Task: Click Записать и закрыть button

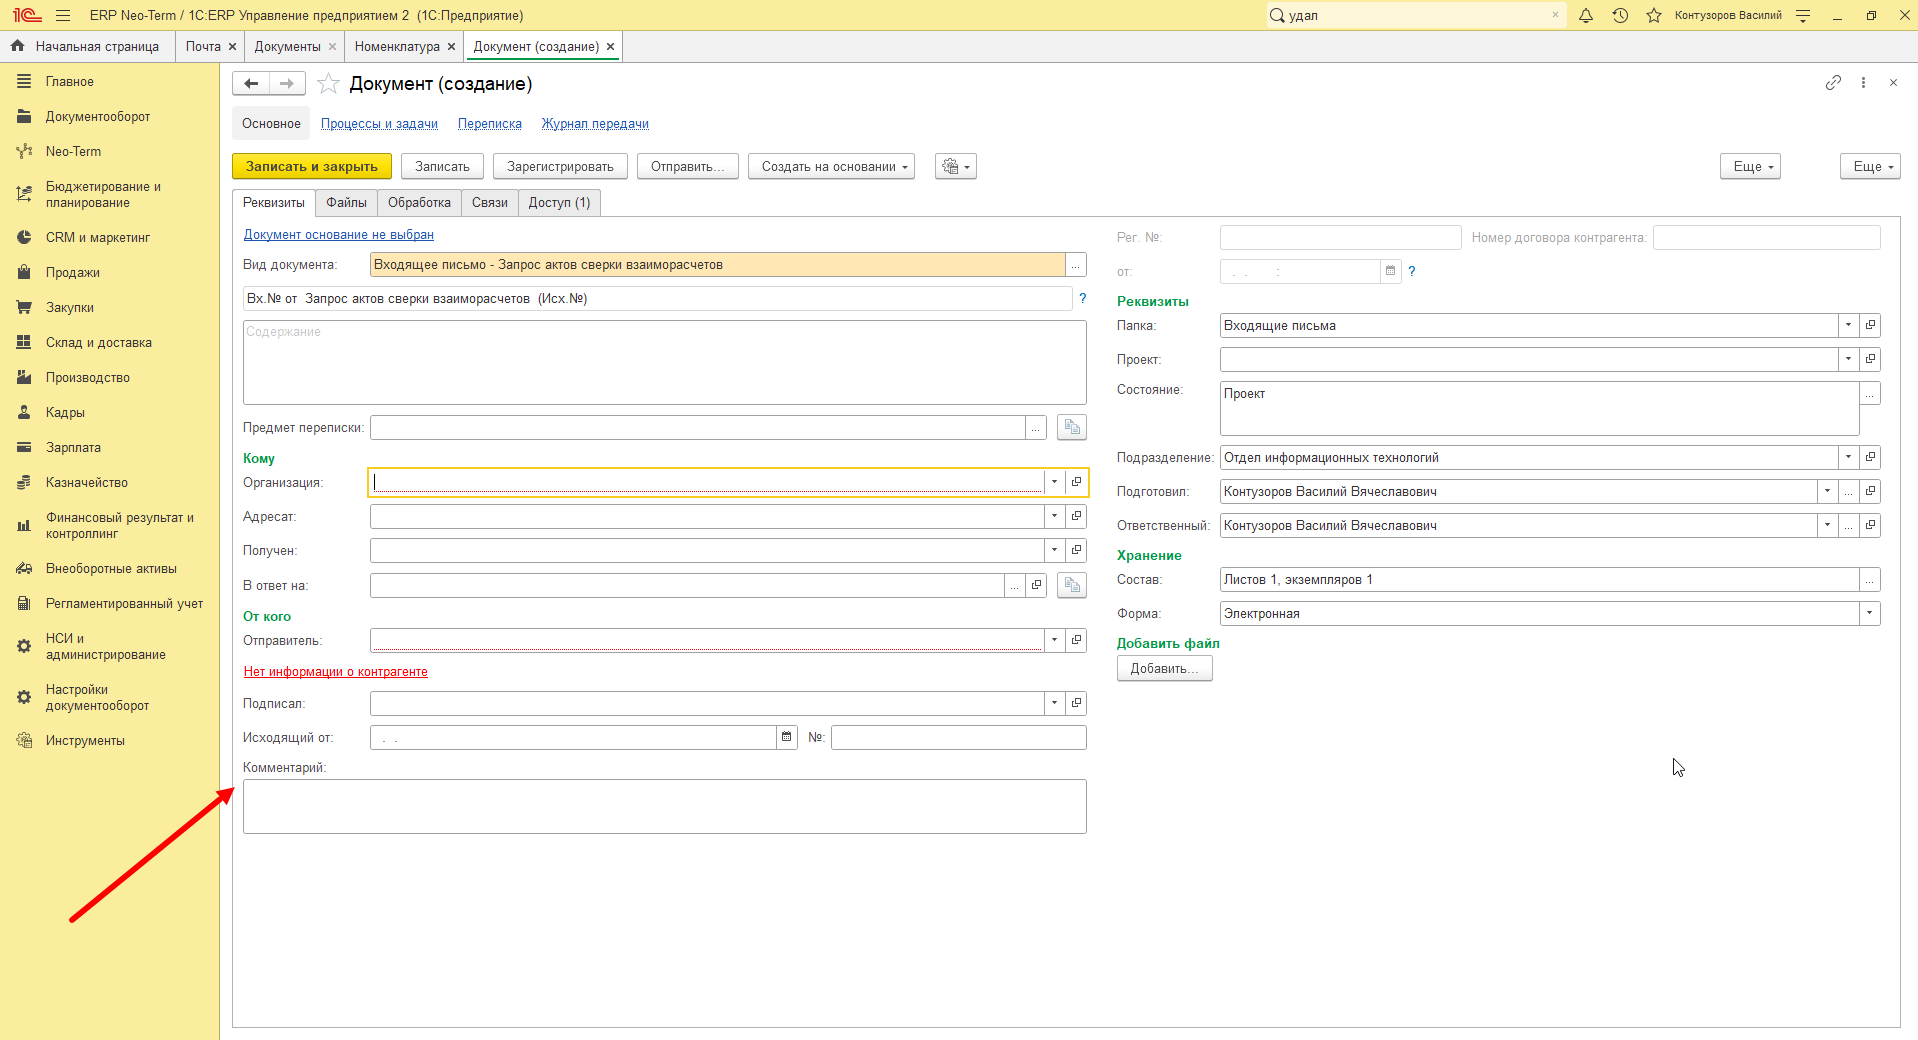Action: [312, 166]
